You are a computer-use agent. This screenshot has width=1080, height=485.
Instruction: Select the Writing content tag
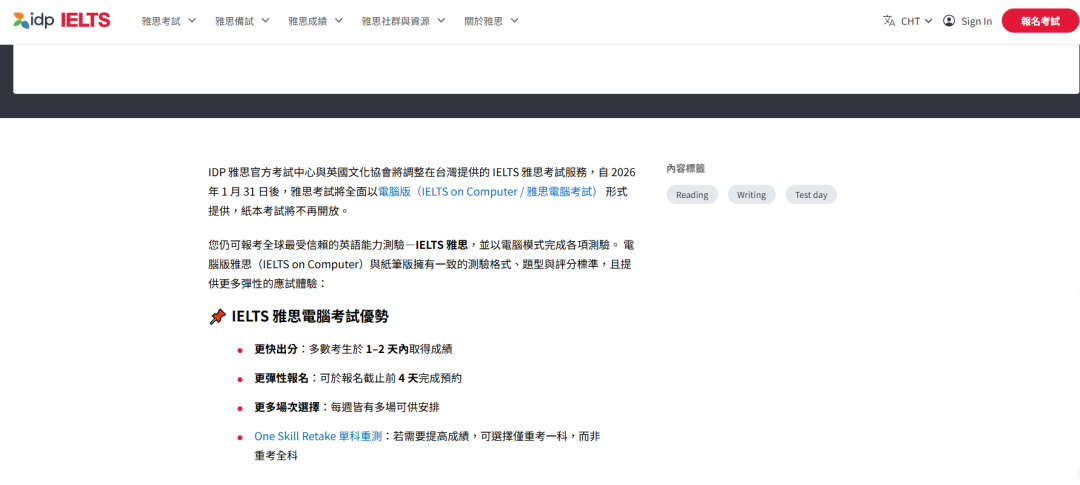pos(751,195)
